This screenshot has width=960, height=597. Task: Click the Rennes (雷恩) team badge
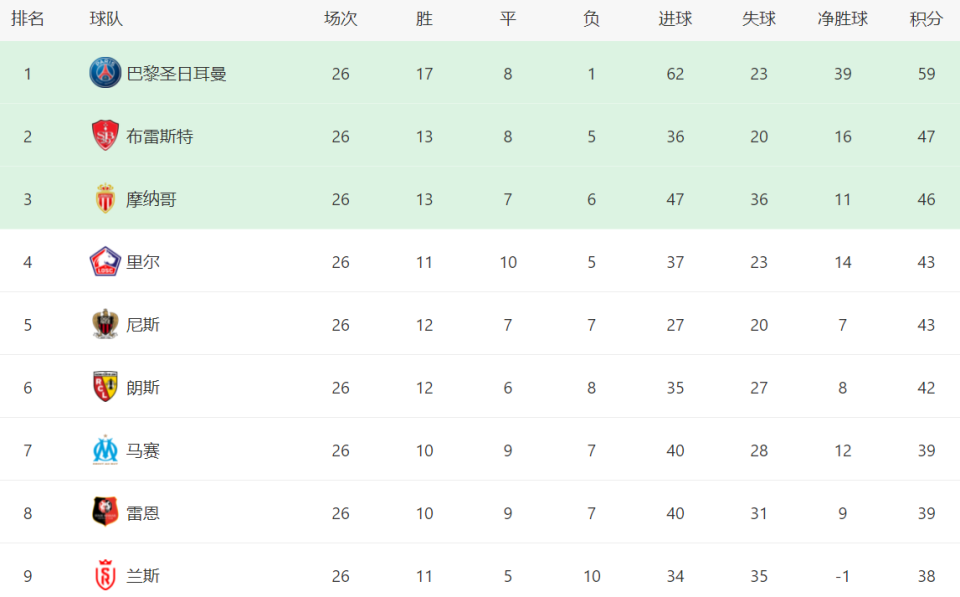(105, 513)
